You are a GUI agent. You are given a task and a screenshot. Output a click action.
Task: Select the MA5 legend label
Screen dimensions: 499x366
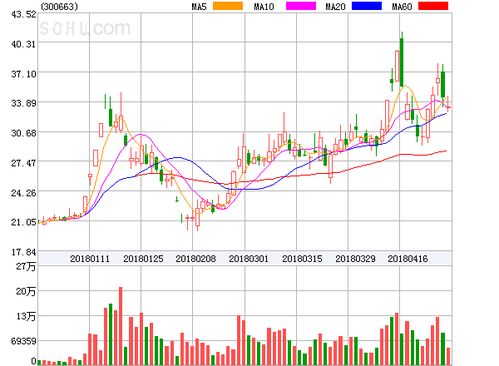tap(200, 6)
